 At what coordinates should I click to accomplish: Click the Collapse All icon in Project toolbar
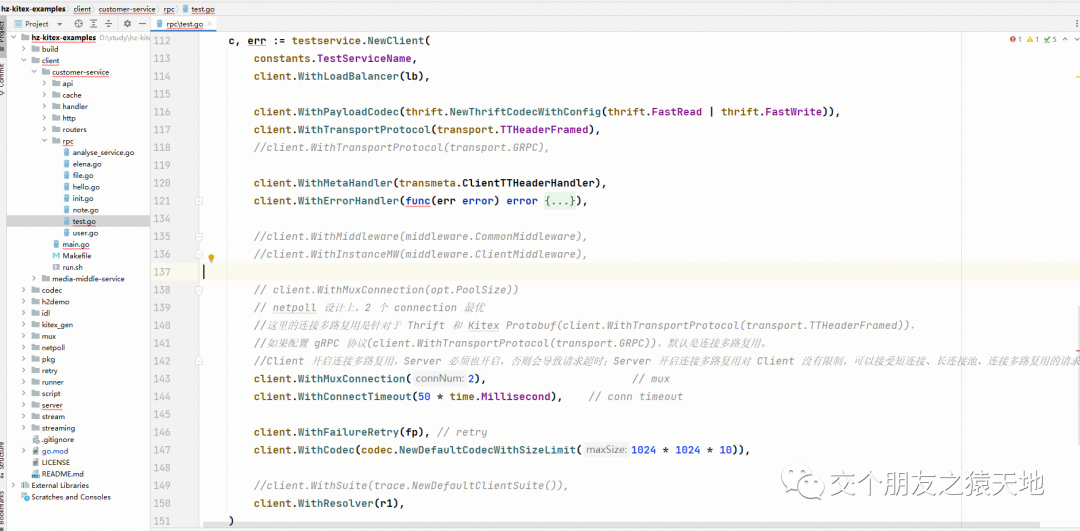pos(108,23)
